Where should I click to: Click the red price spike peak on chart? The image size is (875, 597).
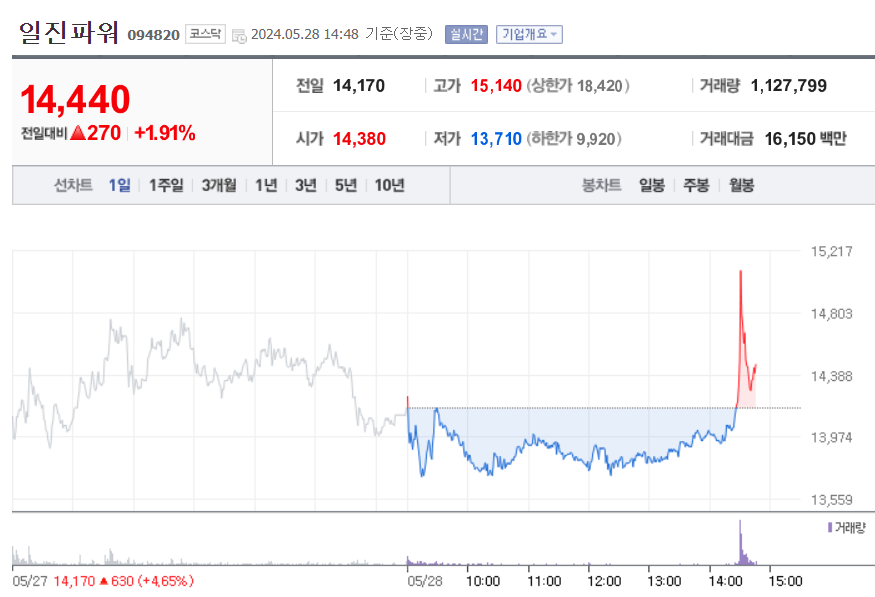point(741,272)
